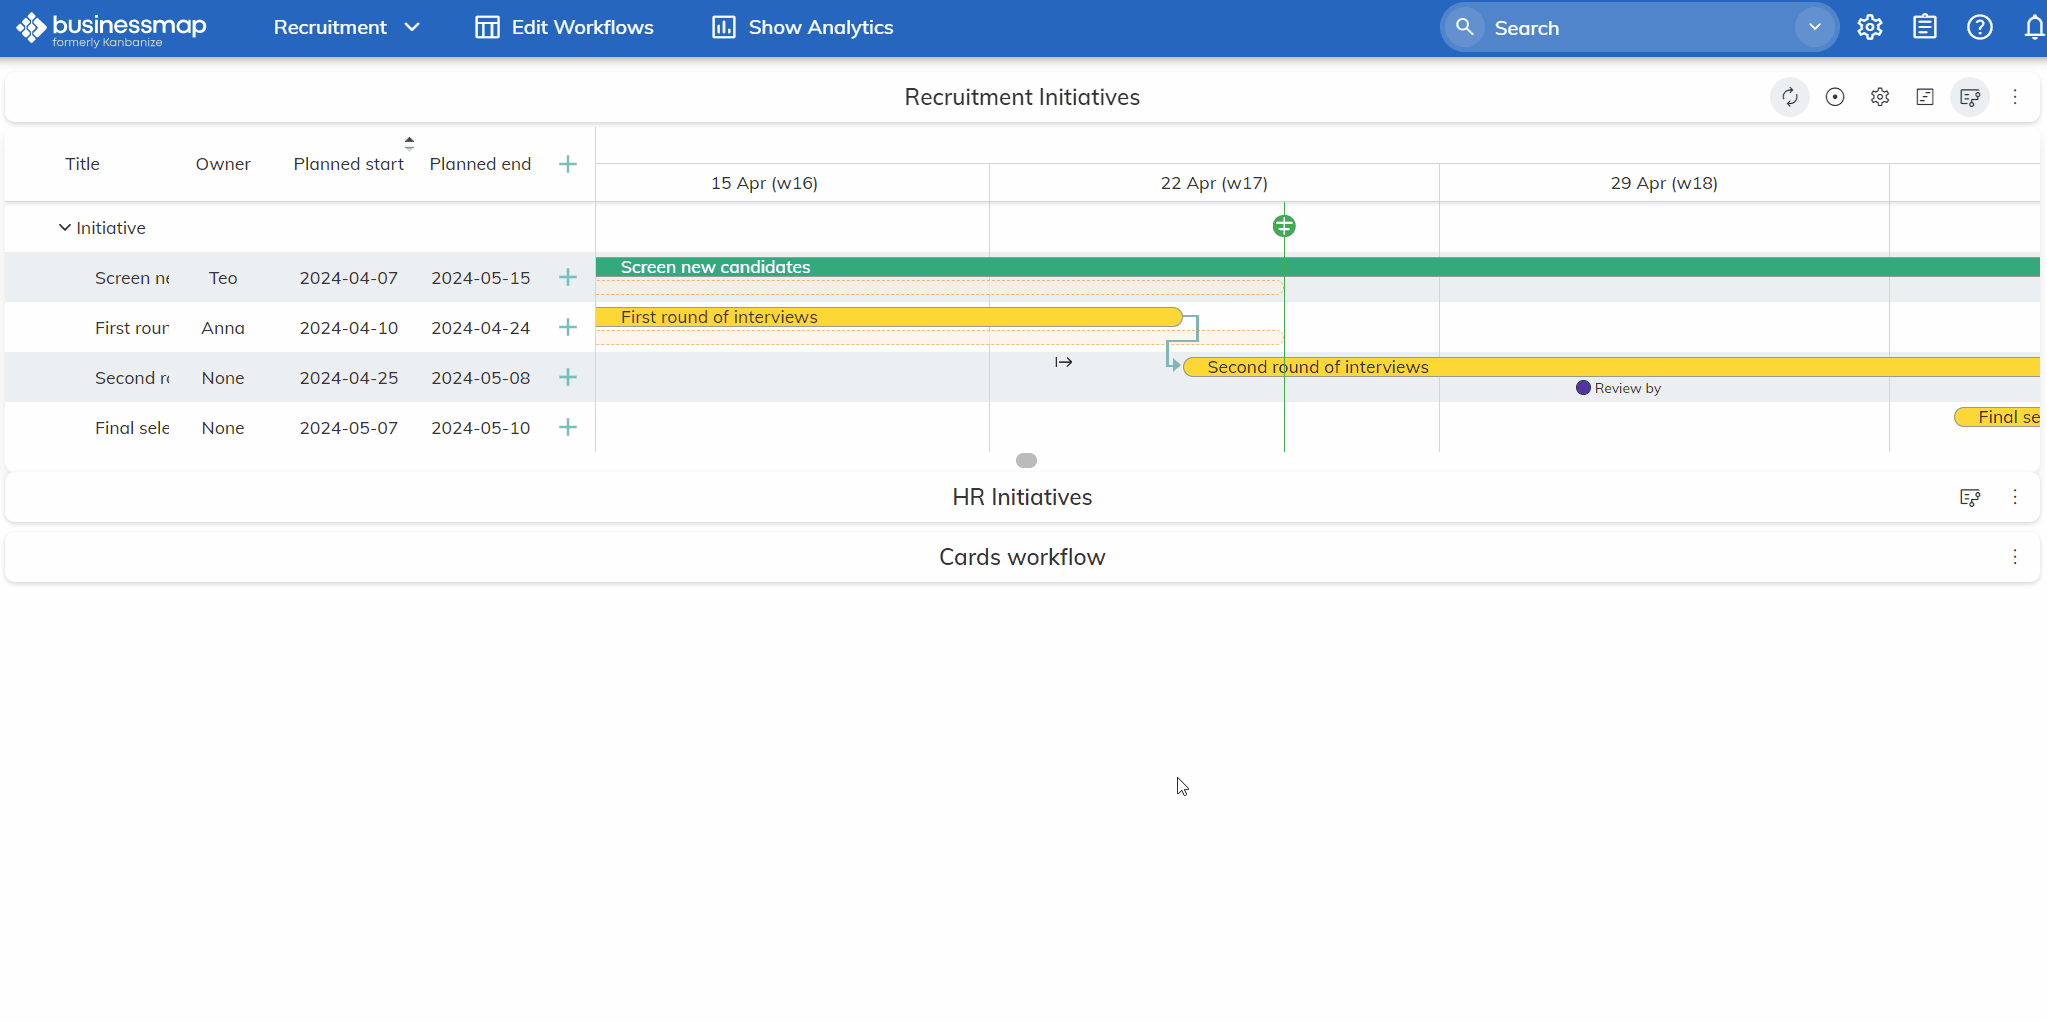Click the 22 Apr (w17) week header
Image resolution: width=2047 pixels, height=1022 pixels.
pyautogui.click(x=1214, y=183)
